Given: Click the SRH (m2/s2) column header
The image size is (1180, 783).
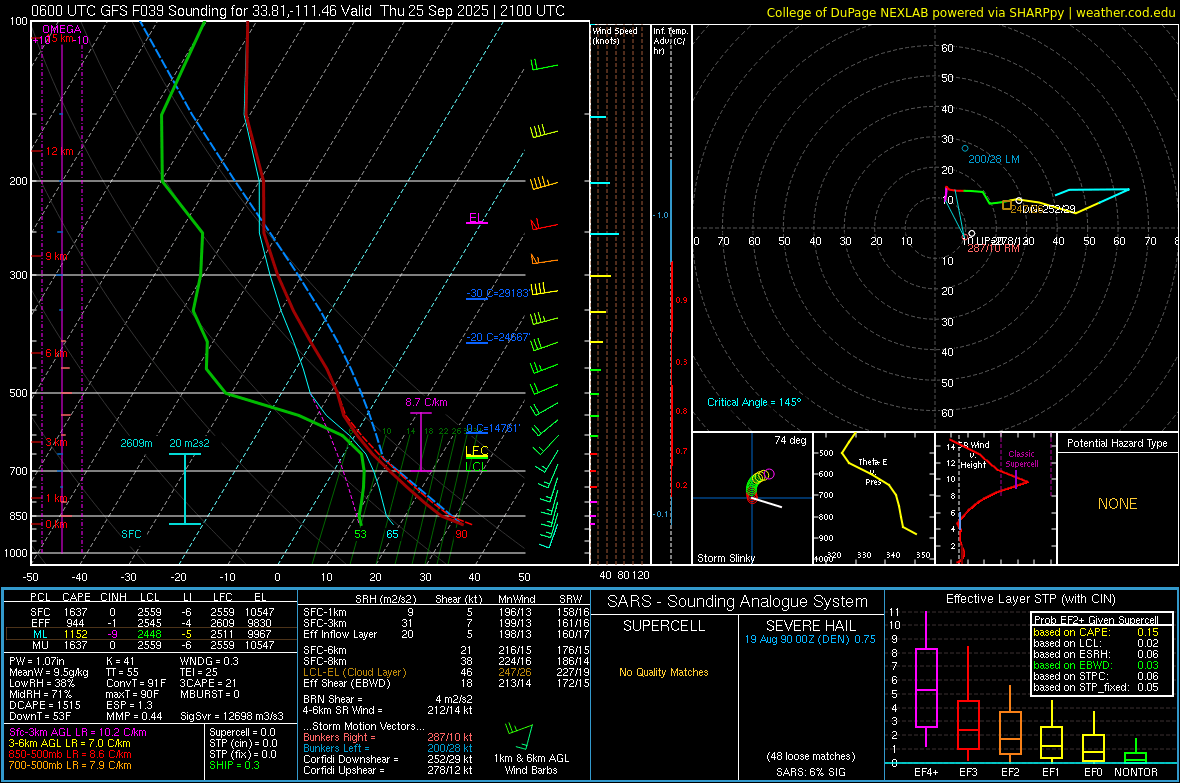Looking at the screenshot, I should (385, 599).
